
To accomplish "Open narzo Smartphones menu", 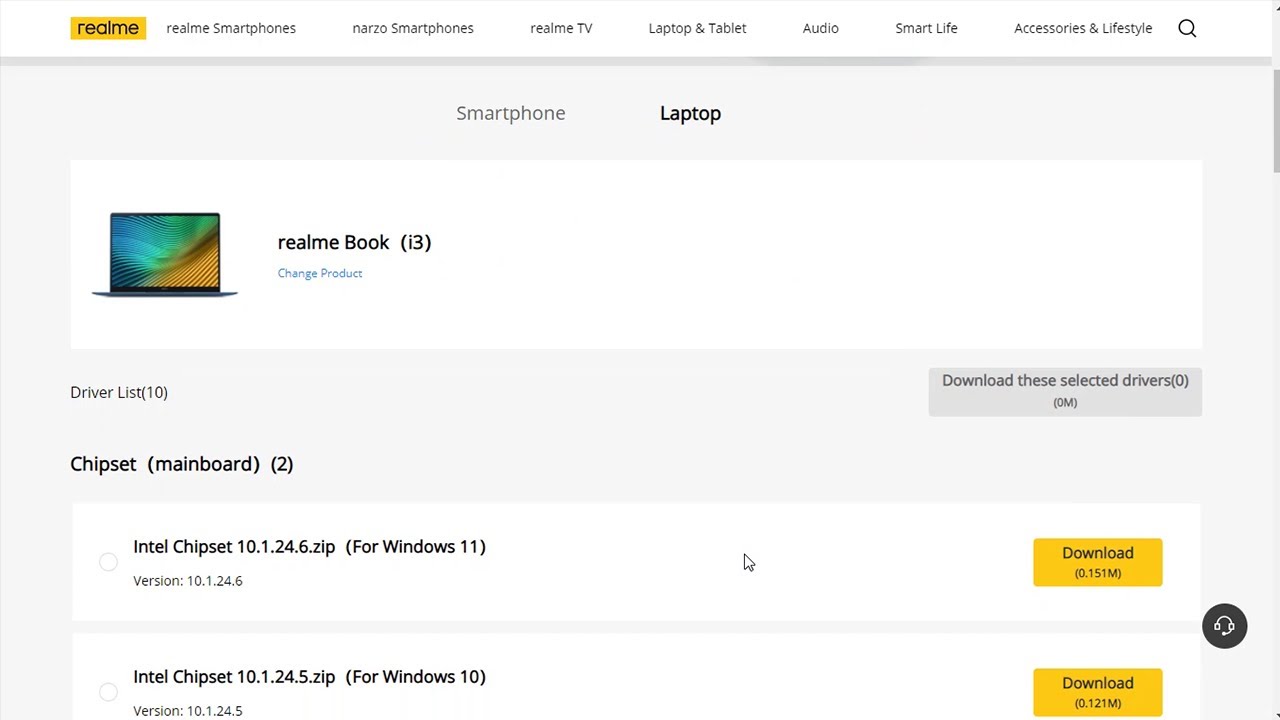I will pyautogui.click(x=413, y=28).
